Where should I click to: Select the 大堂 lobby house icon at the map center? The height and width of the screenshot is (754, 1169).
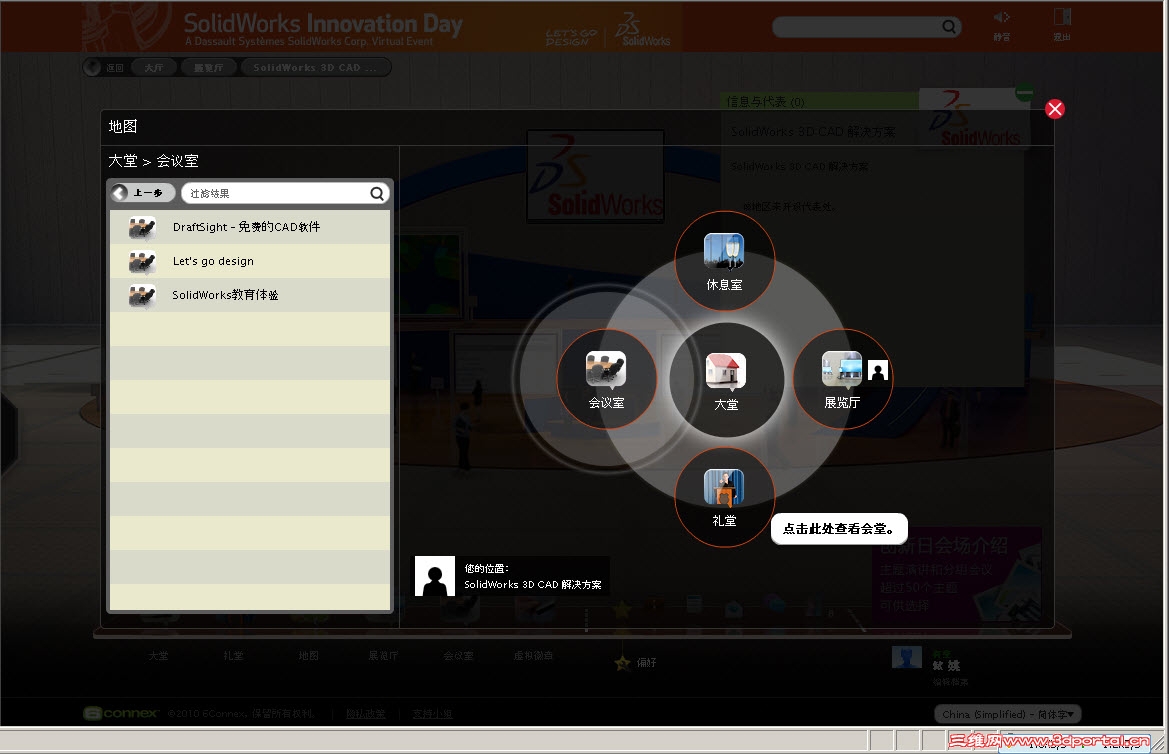pyautogui.click(x=726, y=371)
